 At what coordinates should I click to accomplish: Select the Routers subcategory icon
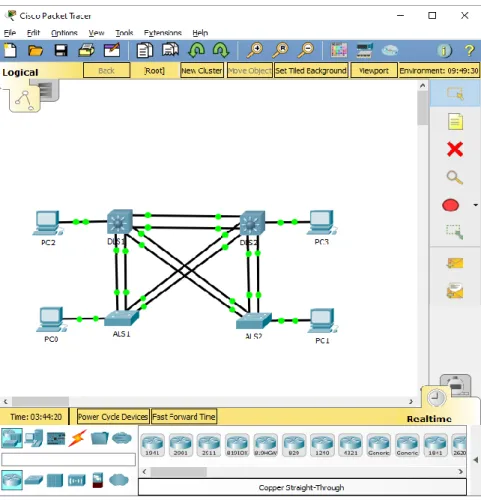(12, 480)
